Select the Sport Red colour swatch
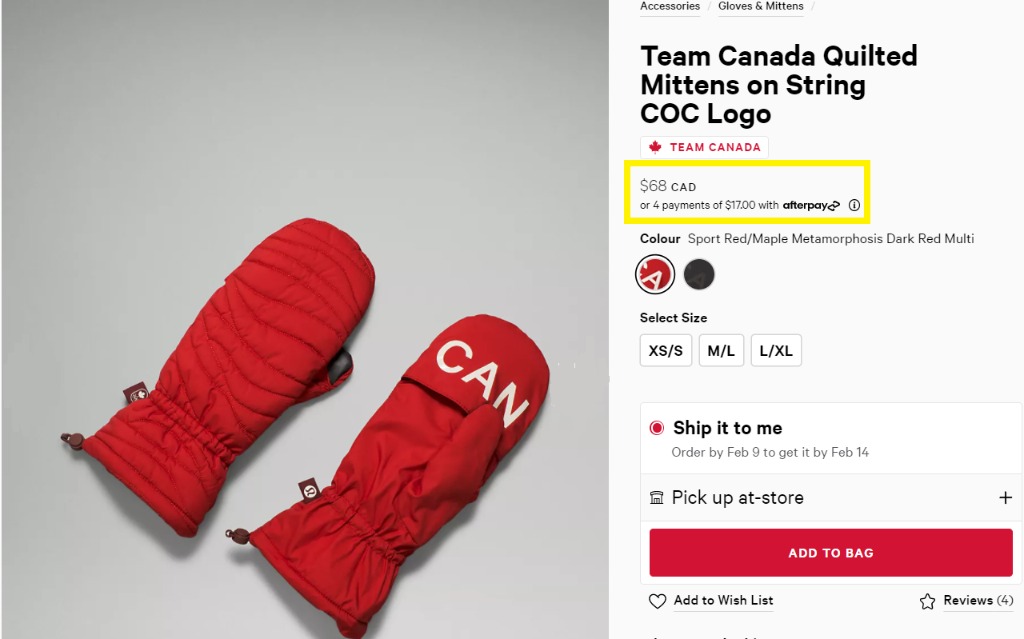Image resolution: width=1024 pixels, height=639 pixels. click(x=656, y=274)
